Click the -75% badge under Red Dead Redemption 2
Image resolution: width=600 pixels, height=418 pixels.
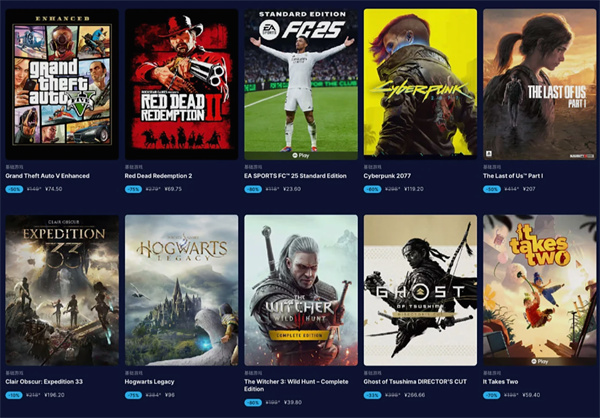pyautogui.click(x=134, y=189)
